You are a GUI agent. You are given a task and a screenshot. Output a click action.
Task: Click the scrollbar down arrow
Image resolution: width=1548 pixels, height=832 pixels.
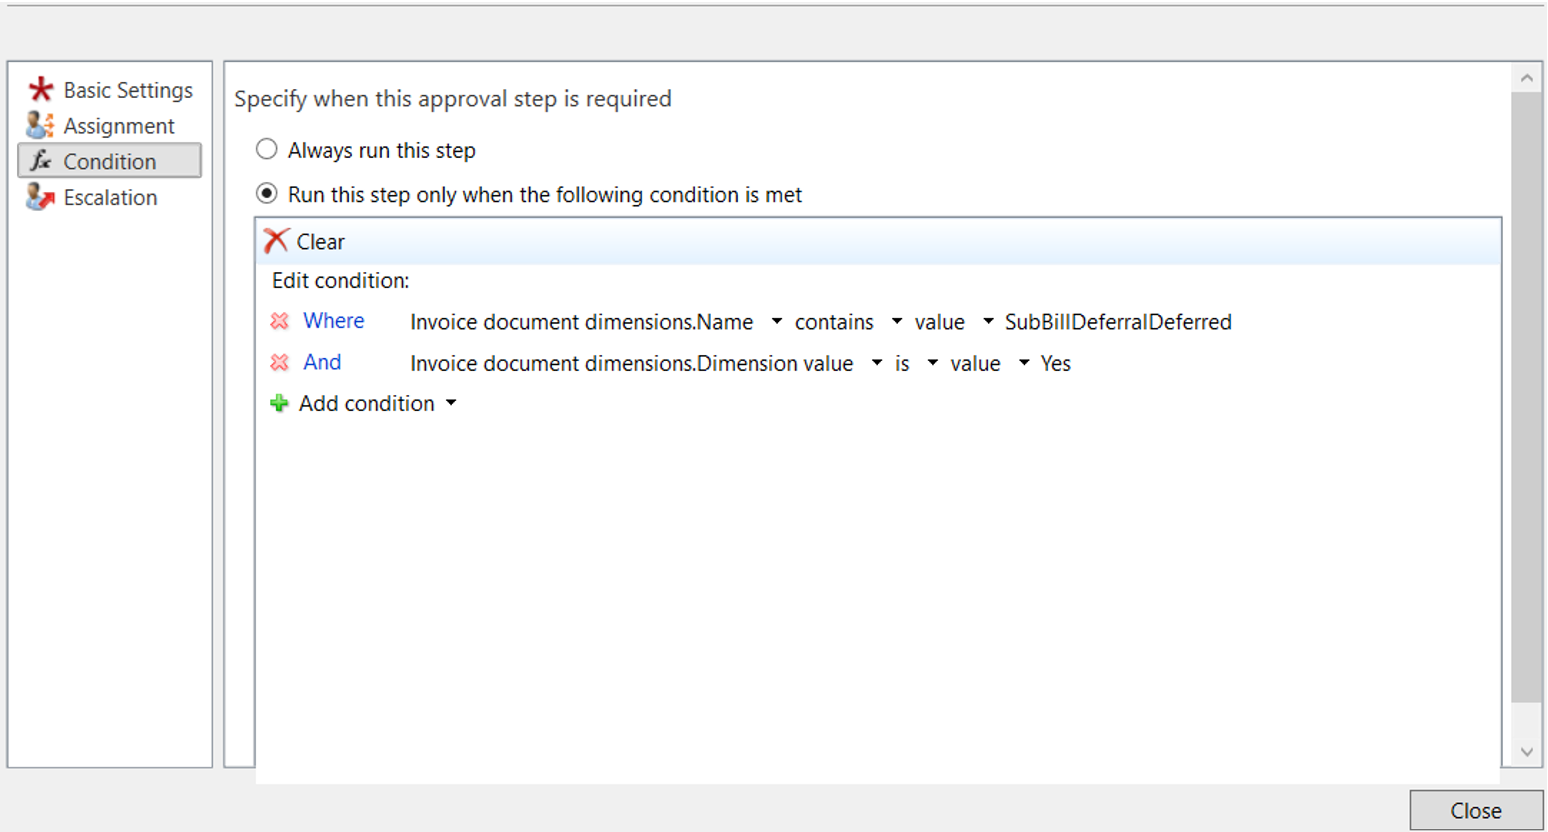pyautogui.click(x=1527, y=752)
